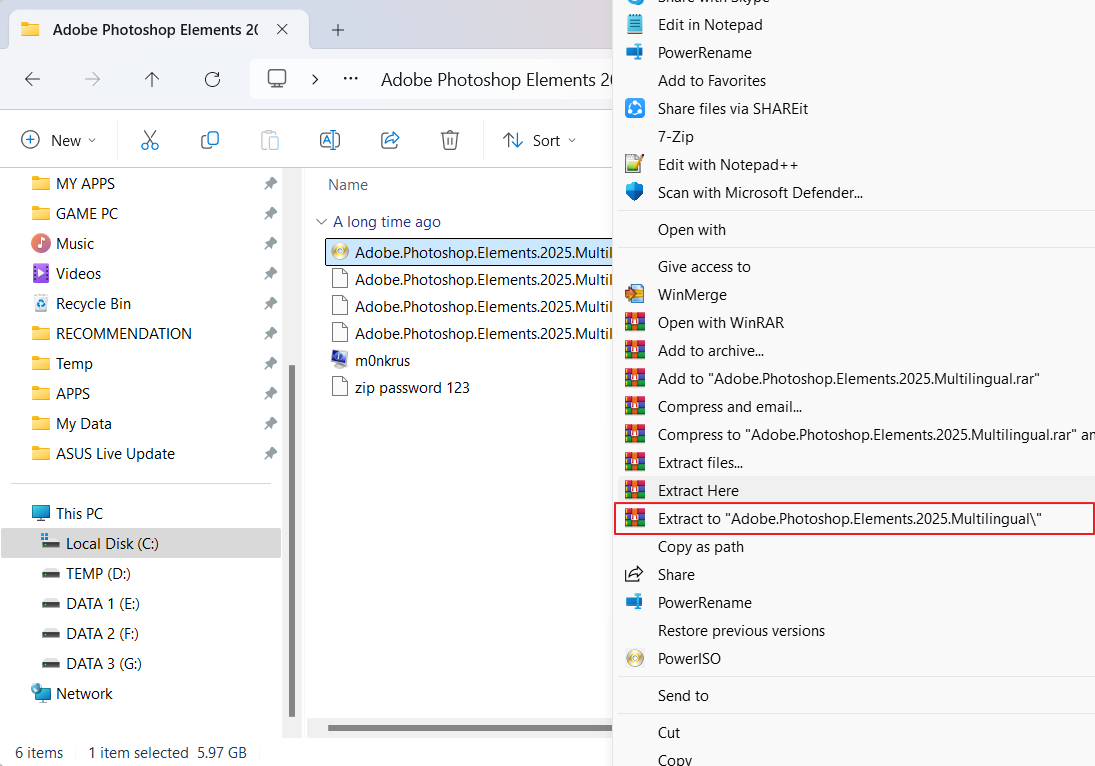1095x766 pixels.
Task: Choose 'Add to archive...' from the menu
Action: [710, 349]
